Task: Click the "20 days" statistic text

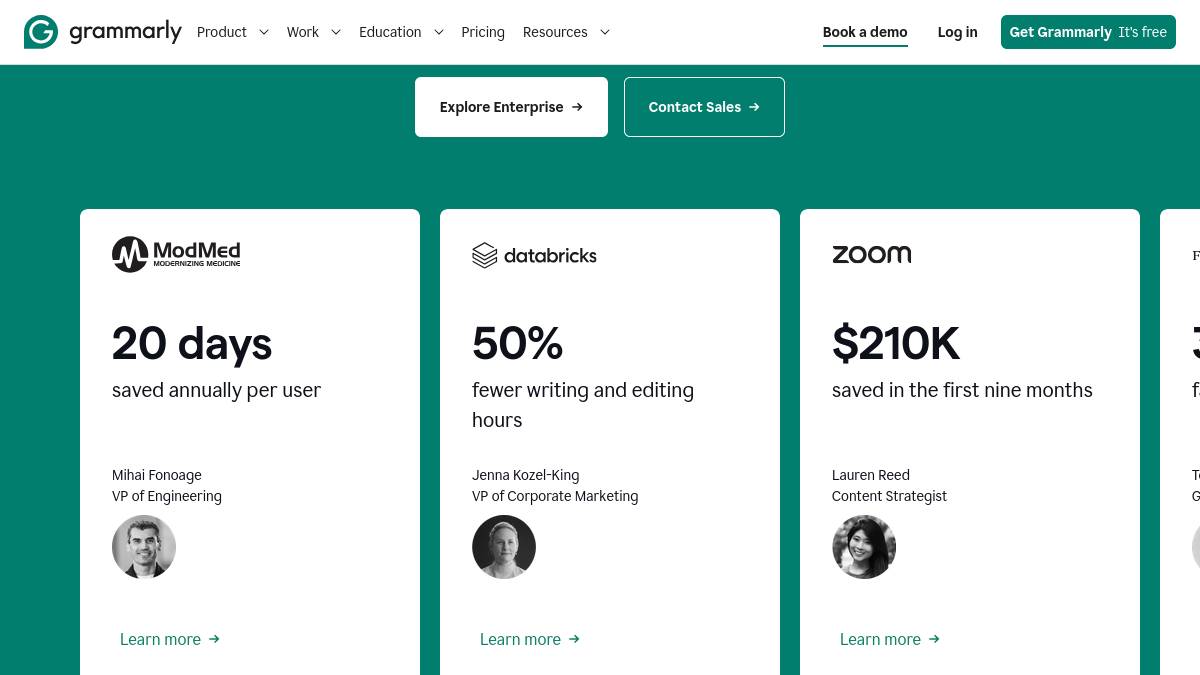Action: [192, 344]
